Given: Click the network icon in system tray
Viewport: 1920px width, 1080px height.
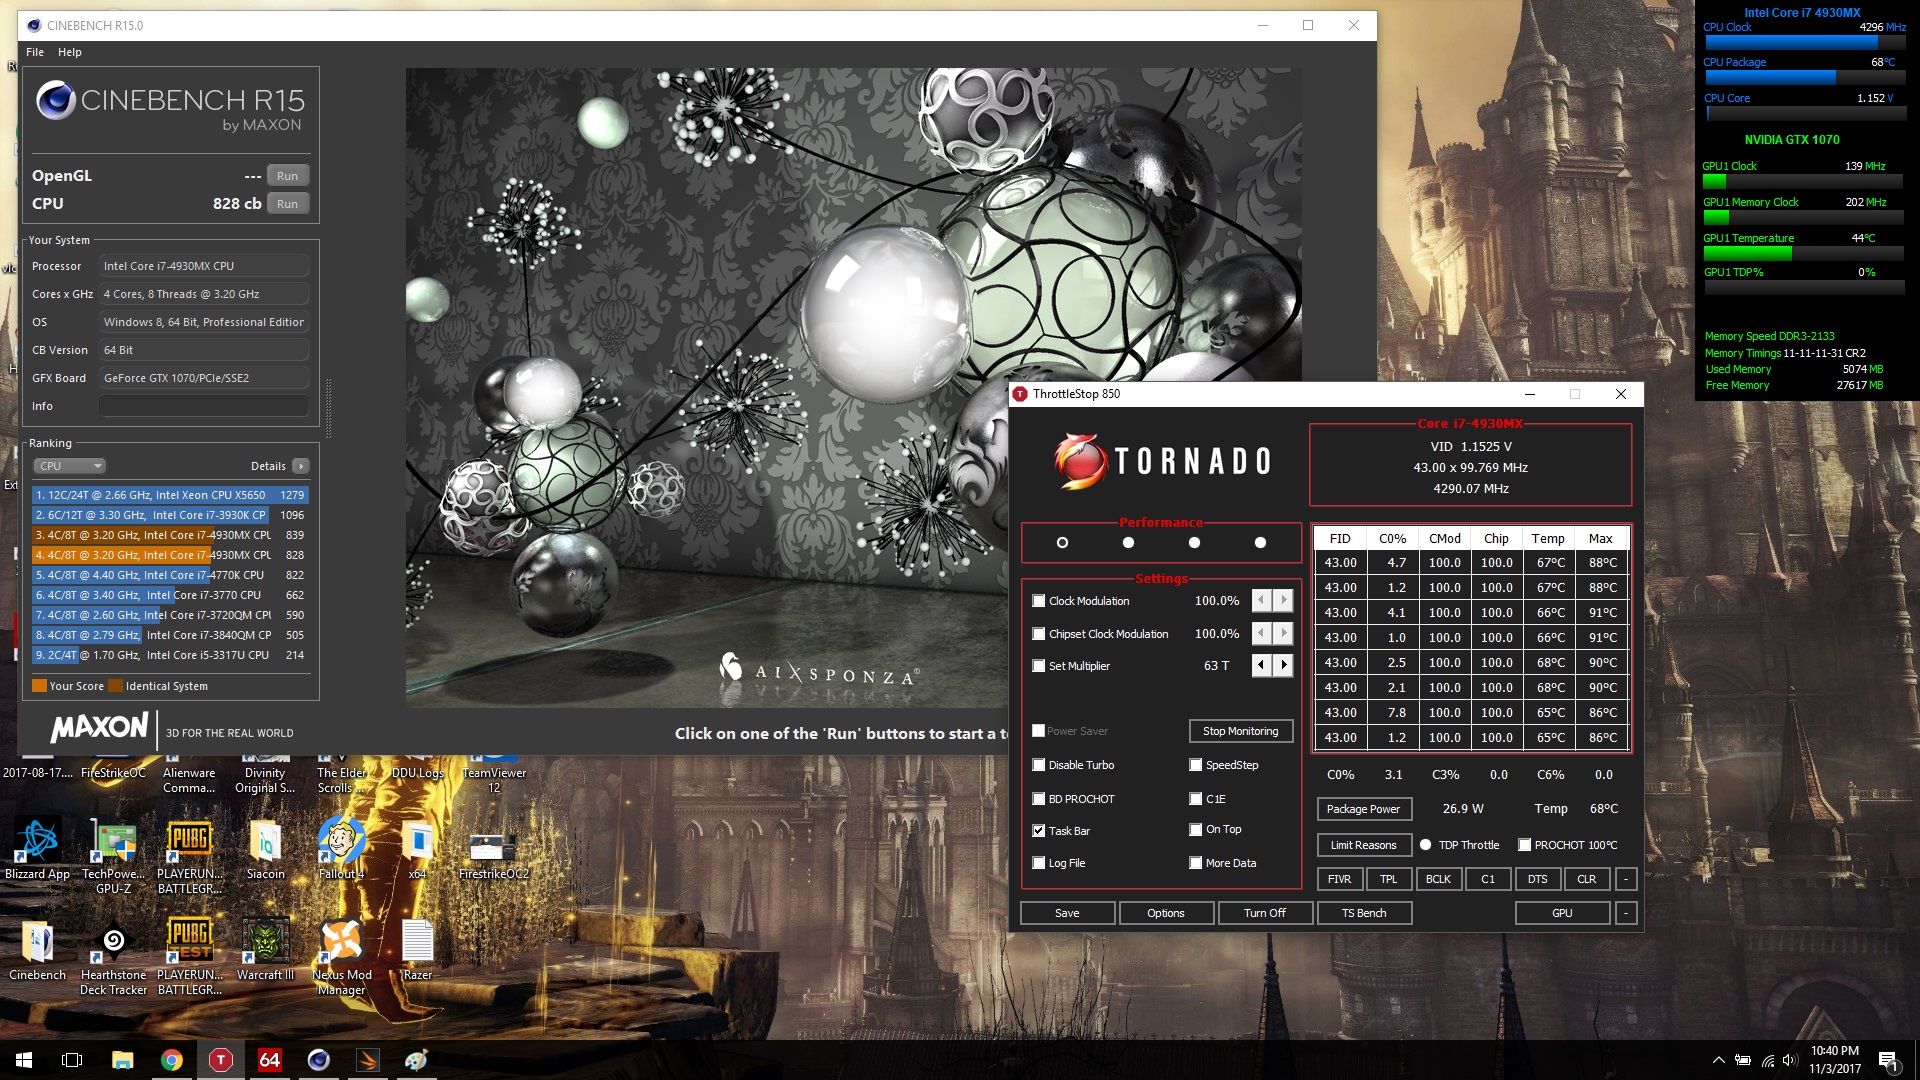Looking at the screenshot, I should 1767,1060.
